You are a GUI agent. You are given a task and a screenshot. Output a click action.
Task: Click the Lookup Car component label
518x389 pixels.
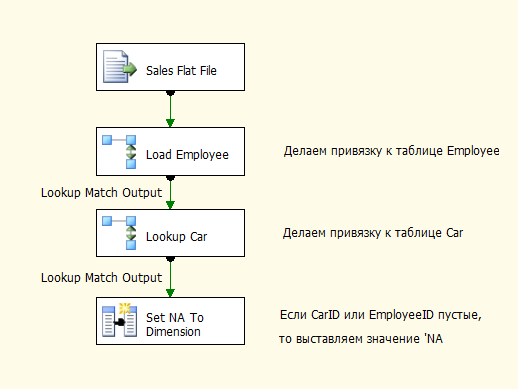177,237
